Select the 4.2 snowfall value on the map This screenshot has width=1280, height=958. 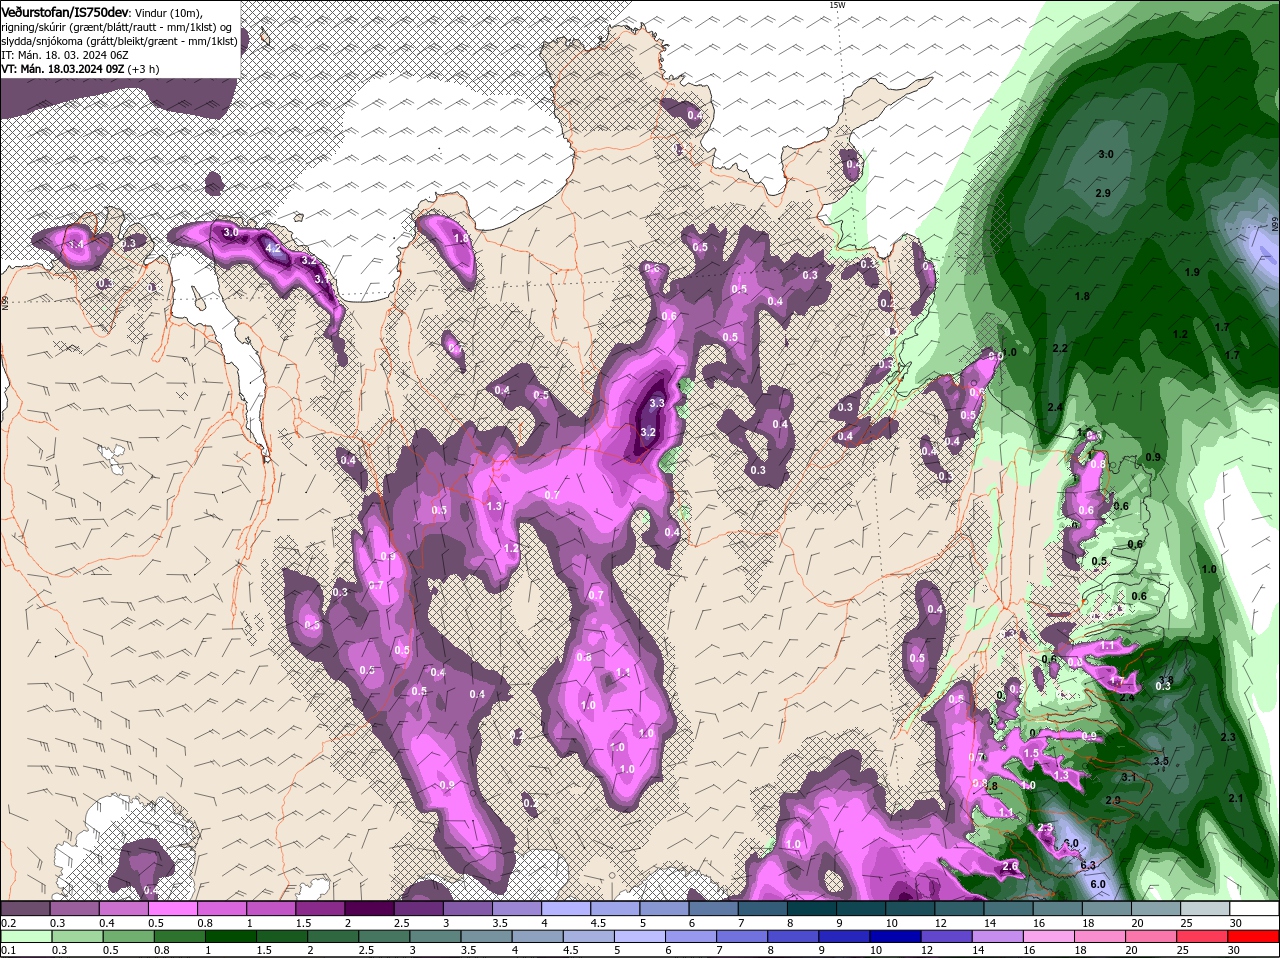(273, 246)
